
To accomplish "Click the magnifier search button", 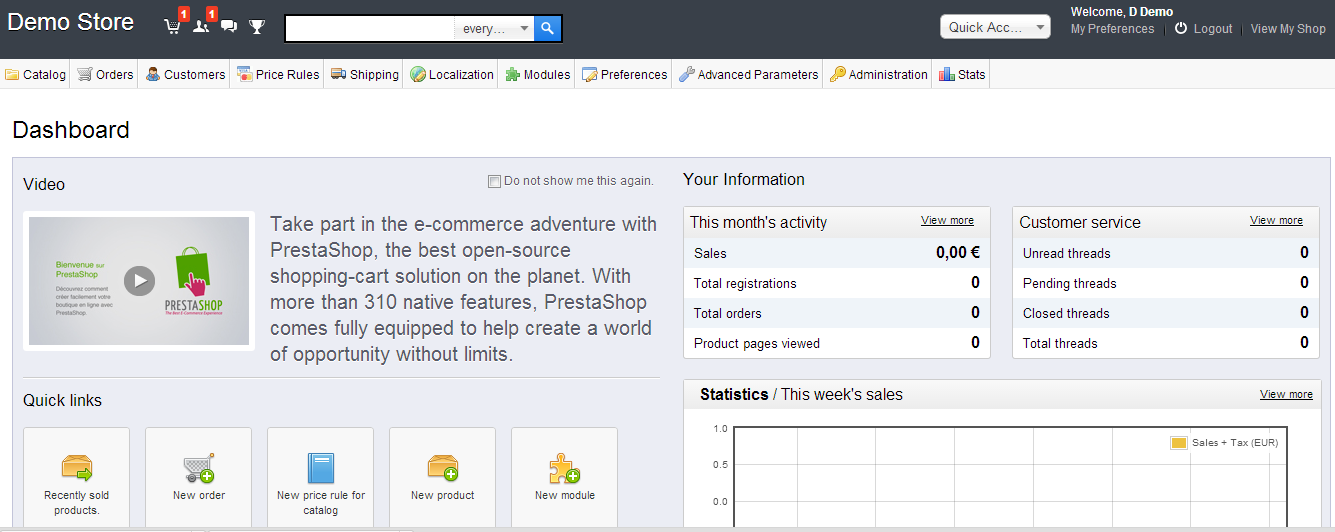I will (x=548, y=28).
